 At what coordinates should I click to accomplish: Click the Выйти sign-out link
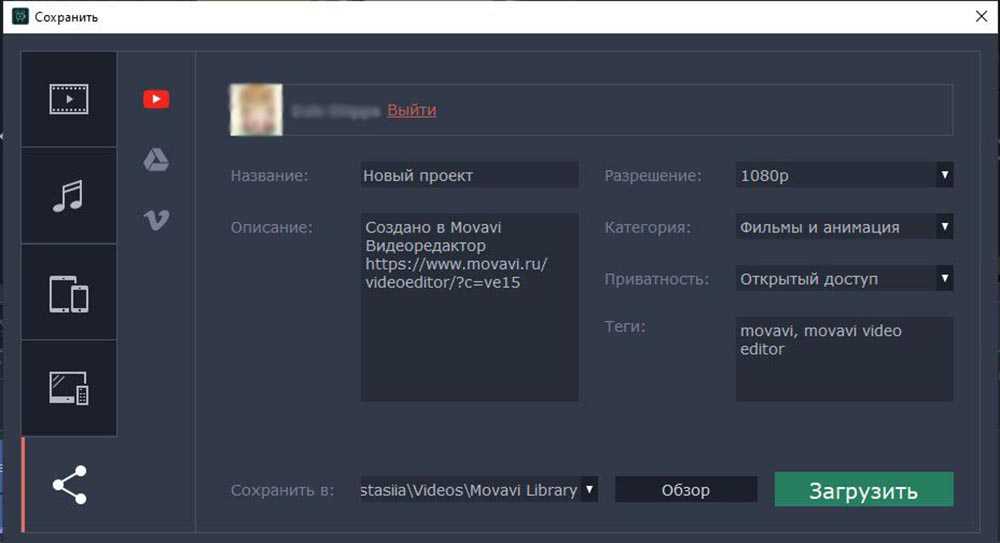click(411, 110)
